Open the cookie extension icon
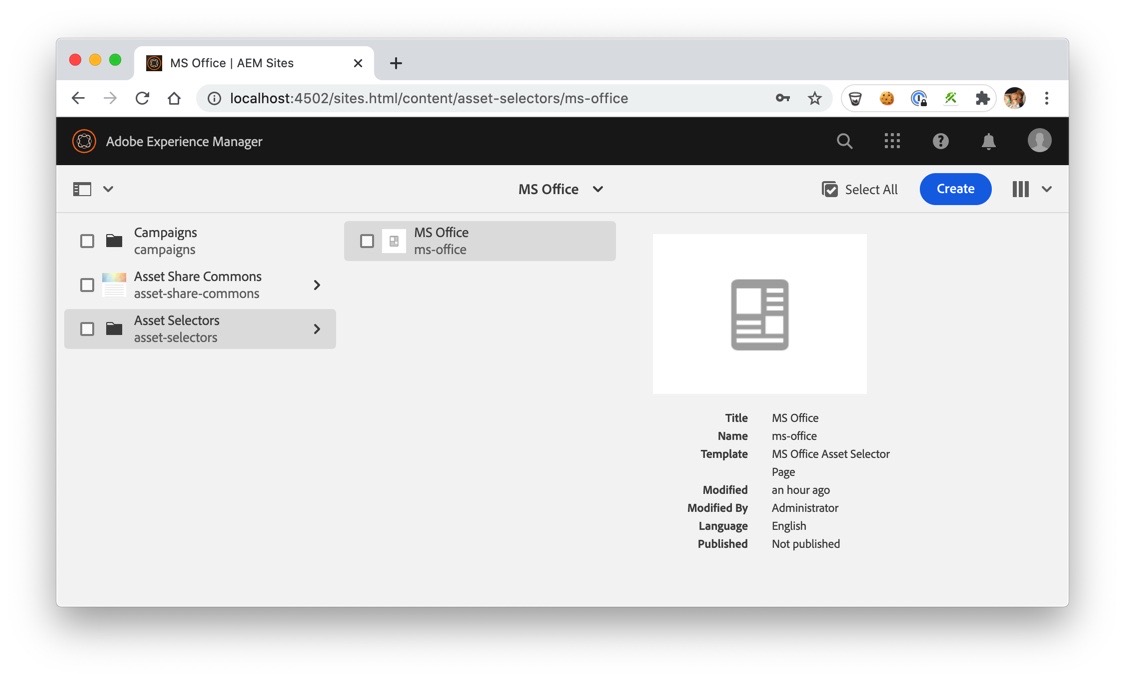Viewport: 1125px width, 681px height. point(887,98)
